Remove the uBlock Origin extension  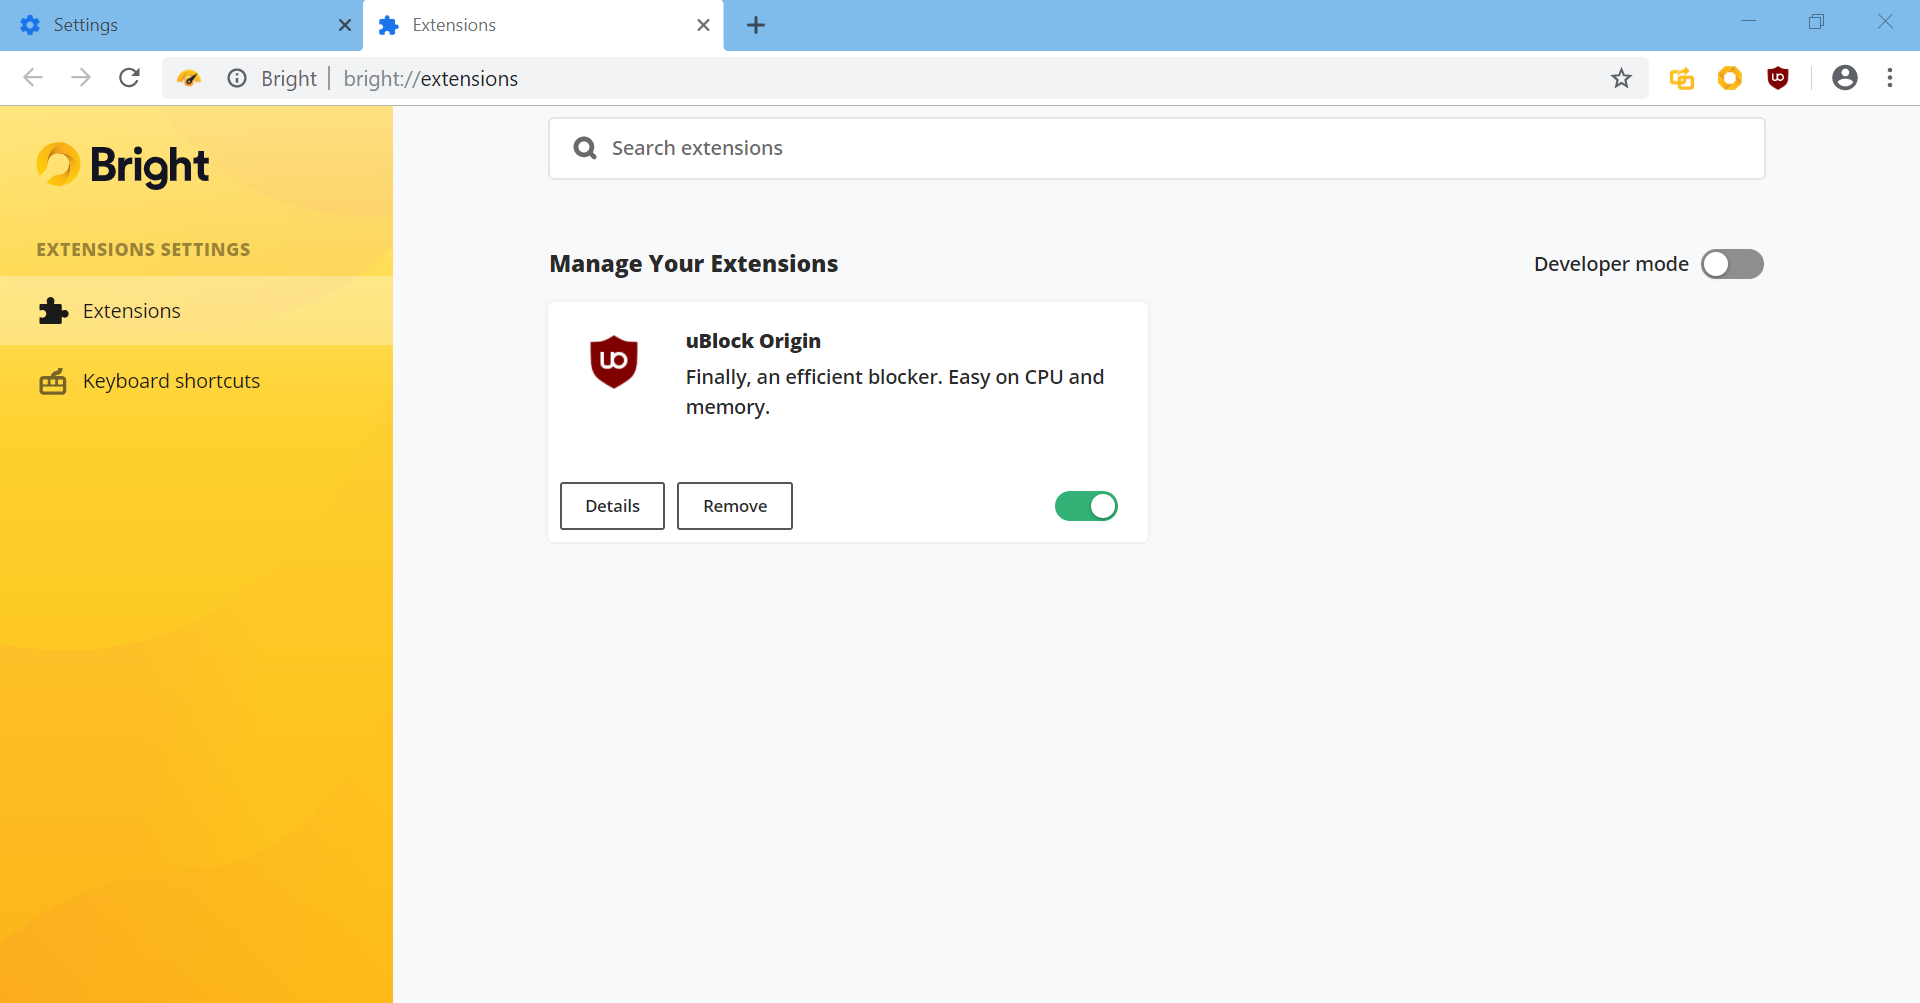735,506
